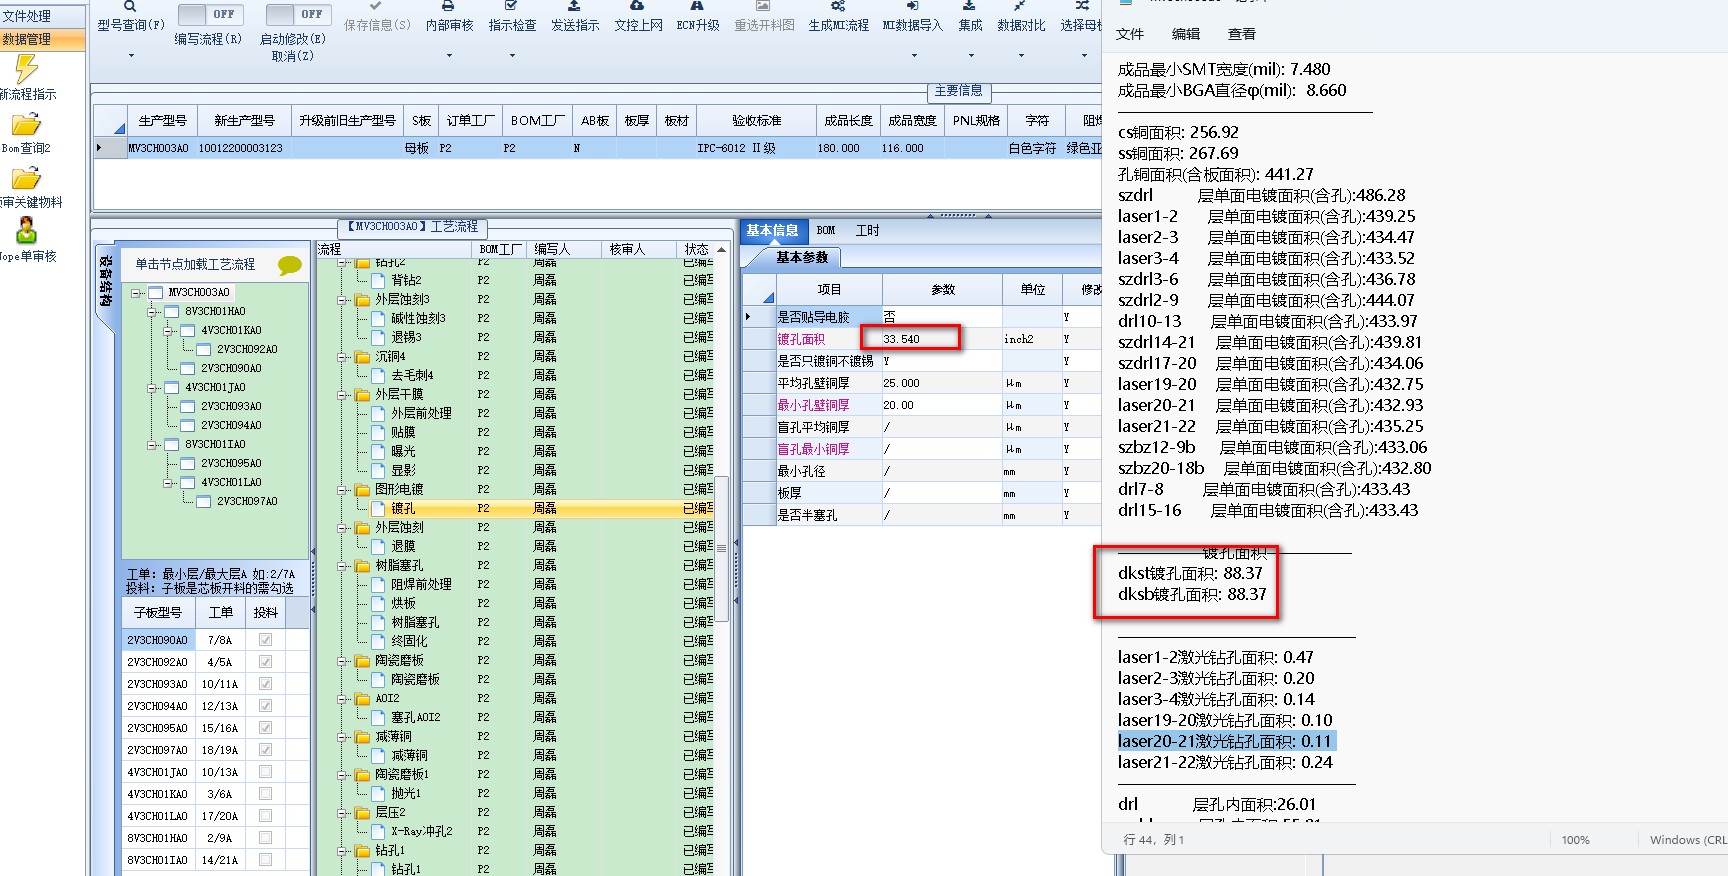The height and width of the screenshot is (876, 1728).
Task: Edit the 平均孔壁铜厚 value 25.000
Action: (941, 383)
